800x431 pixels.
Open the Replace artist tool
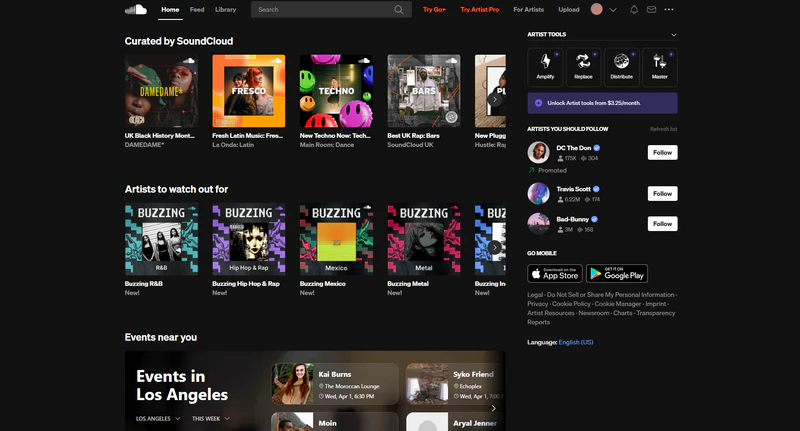(583, 66)
